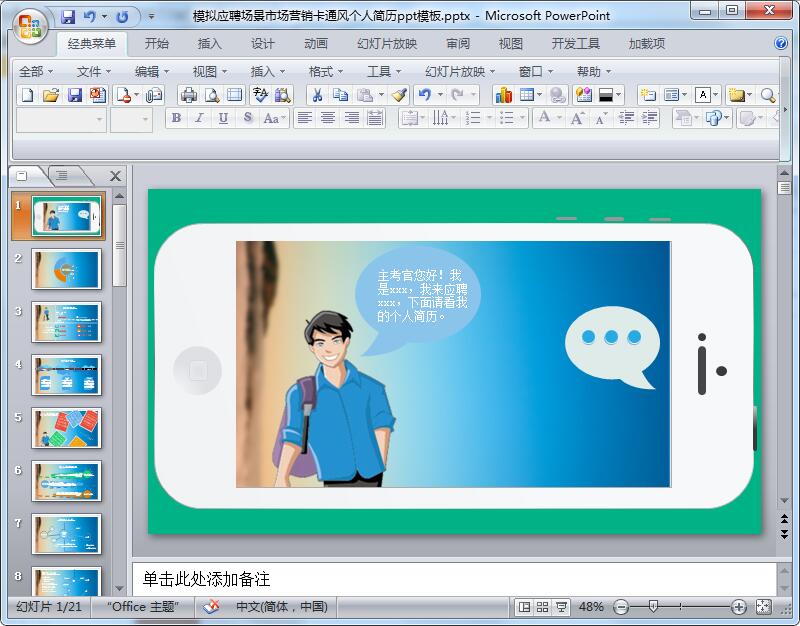Open the font name combo box
This screenshot has height=626, width=800.
click(x=61, y=119)
